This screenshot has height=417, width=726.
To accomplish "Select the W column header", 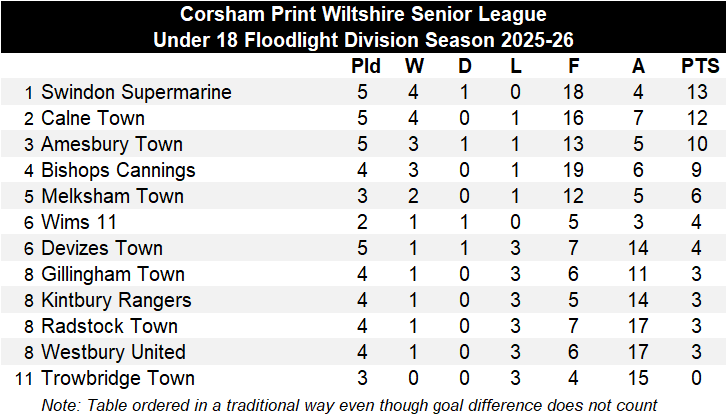I will pyautogui.click(x=414, y=67).
